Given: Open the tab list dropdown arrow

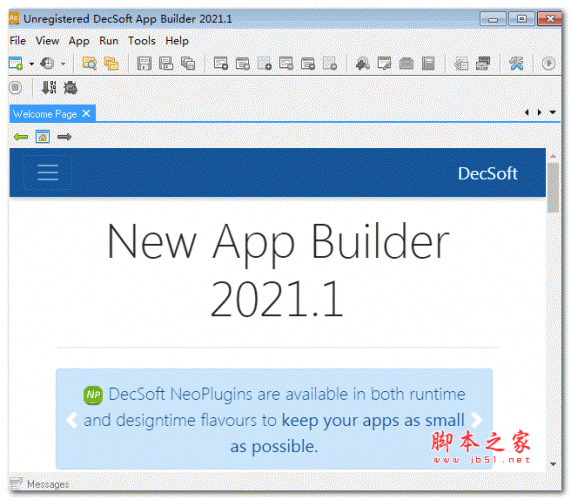Looking at the screenshot, I should coord(552,112).
